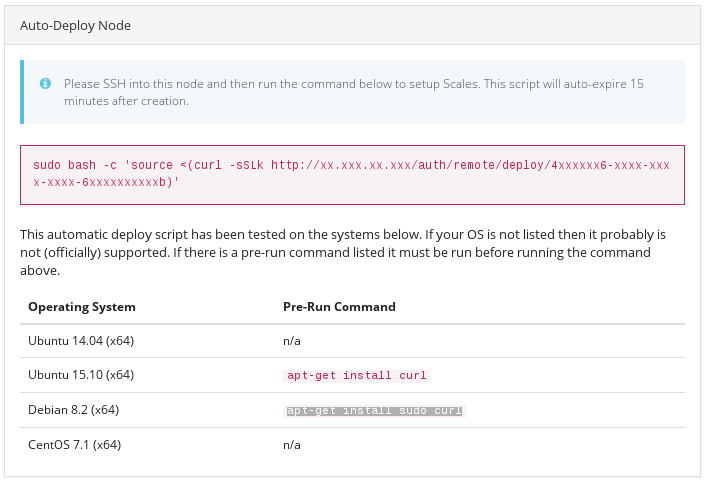
Task: Click the word '(officially)' in the description
Action: click(78, 252)
